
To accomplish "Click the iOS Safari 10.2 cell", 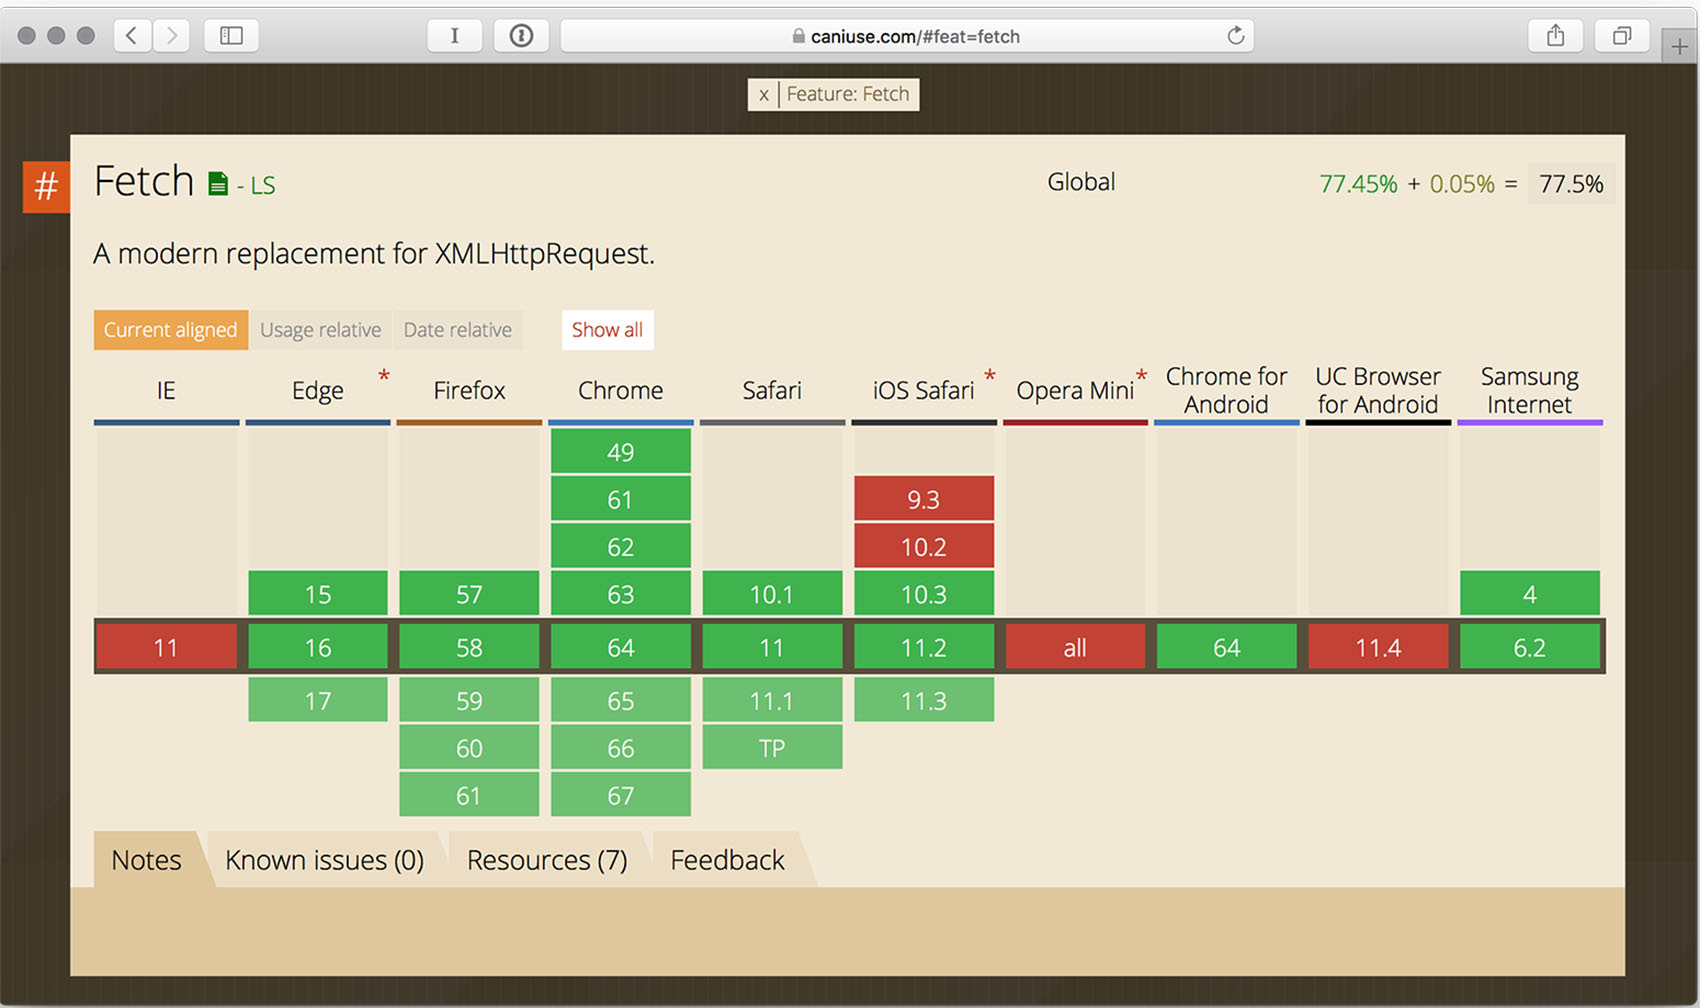I will (924, 546).
